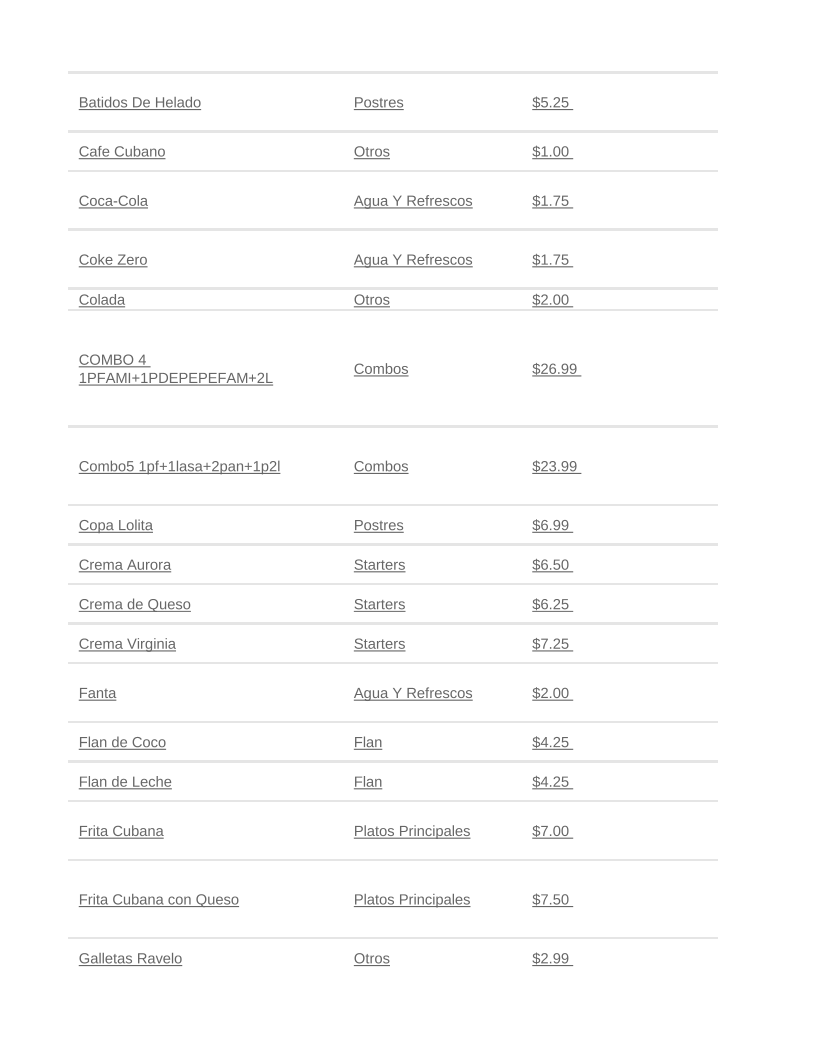Screen dimensions: 816x1056
Task: Select the Coke Zero item
Action: 113,260
